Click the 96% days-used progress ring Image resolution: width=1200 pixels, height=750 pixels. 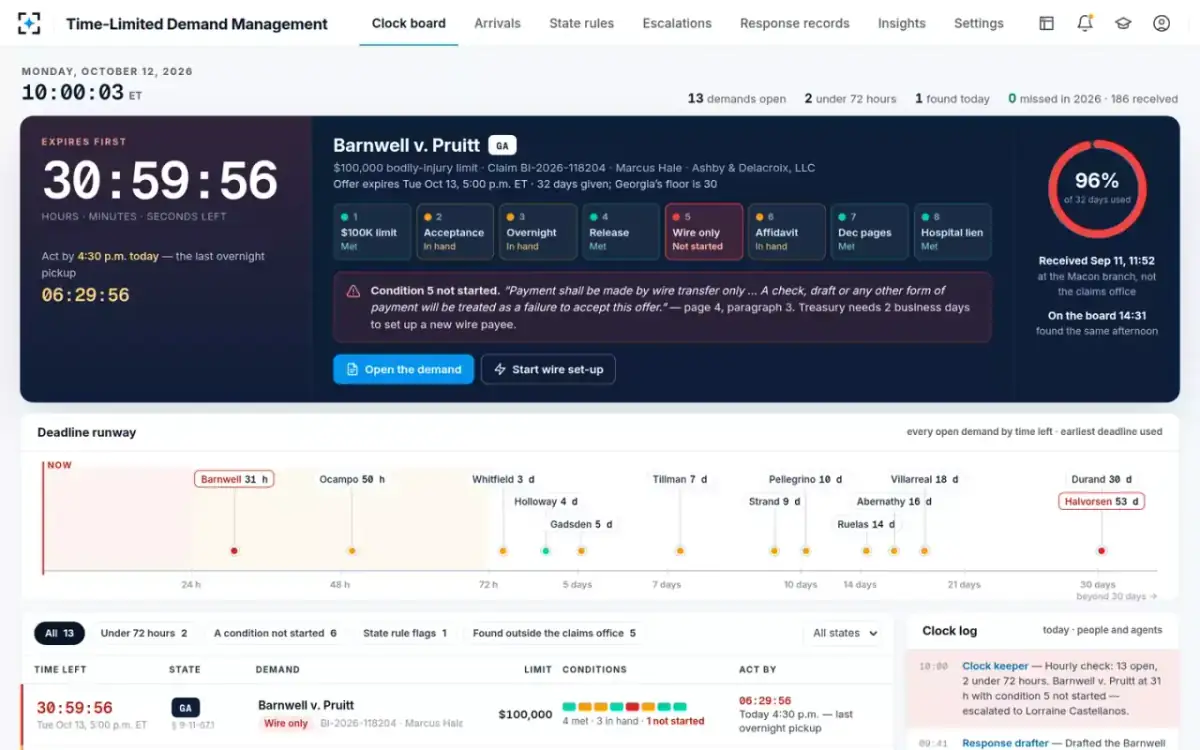(x=1097, y=189)
